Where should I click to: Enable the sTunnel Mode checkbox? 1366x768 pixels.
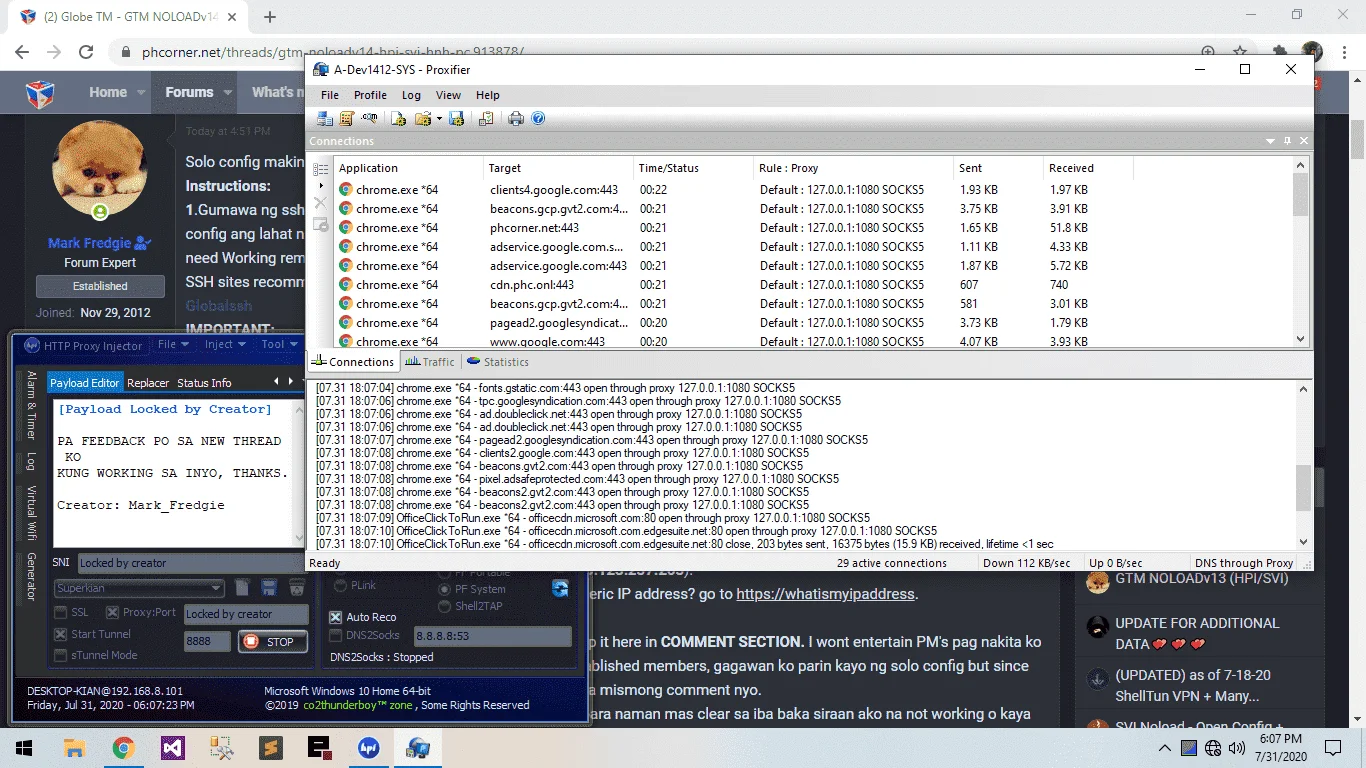62,655
